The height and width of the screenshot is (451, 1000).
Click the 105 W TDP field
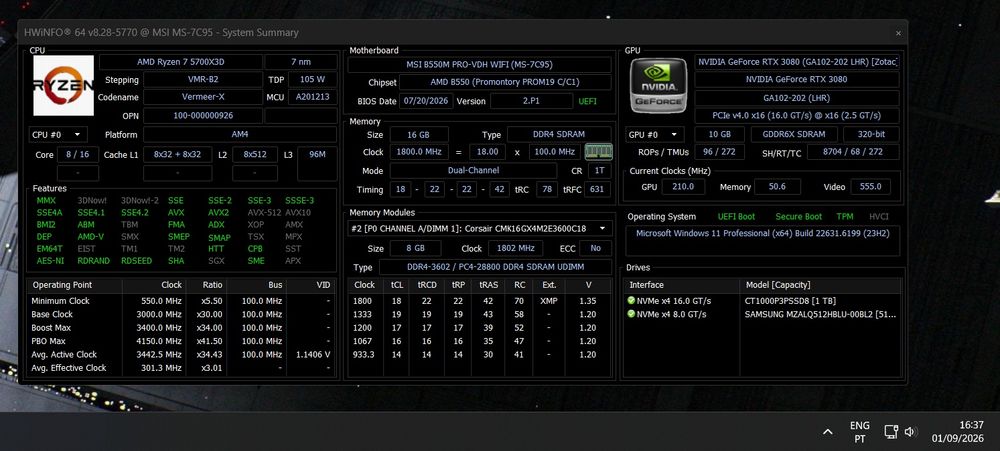tap(312, 80)
